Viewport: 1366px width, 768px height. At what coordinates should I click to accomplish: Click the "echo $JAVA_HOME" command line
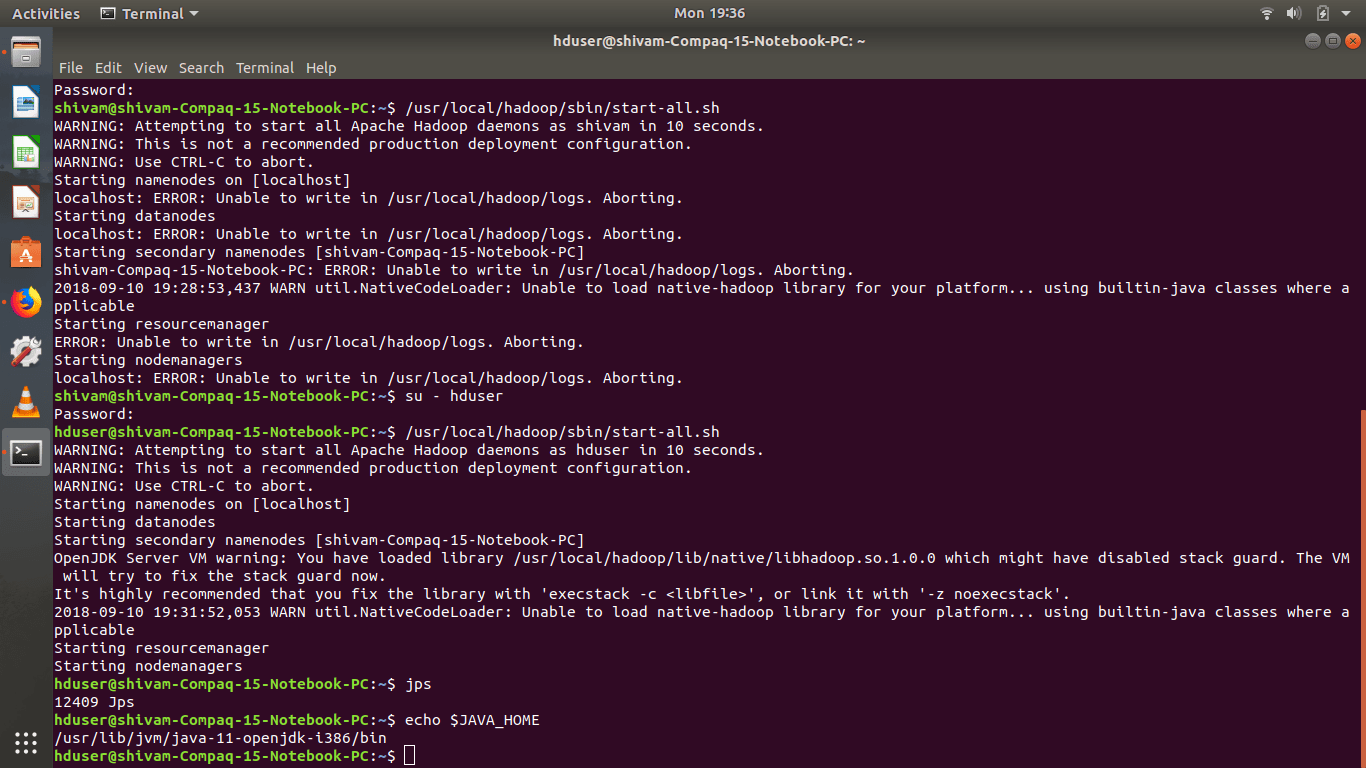click(297, 720)
